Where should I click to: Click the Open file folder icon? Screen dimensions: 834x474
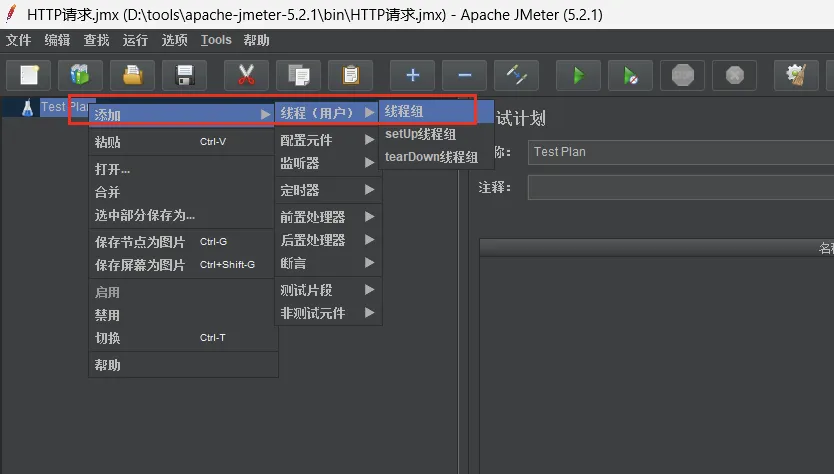coord(132,75)
